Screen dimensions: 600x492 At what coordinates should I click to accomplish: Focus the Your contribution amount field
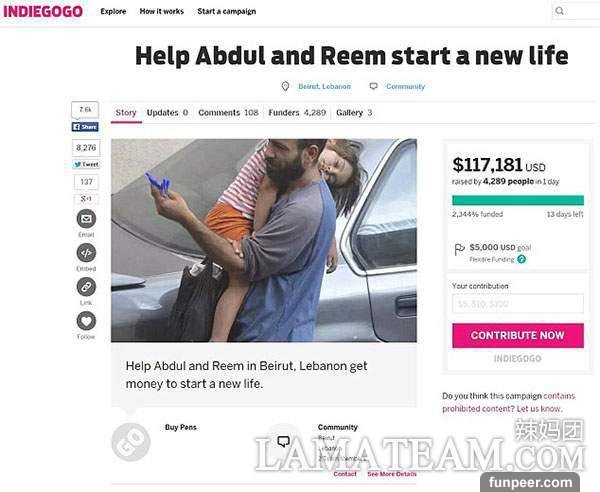(518, 304)
